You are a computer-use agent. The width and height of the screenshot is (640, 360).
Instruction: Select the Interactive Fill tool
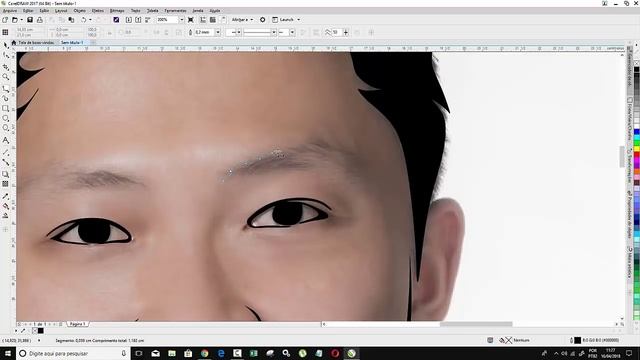6,207
